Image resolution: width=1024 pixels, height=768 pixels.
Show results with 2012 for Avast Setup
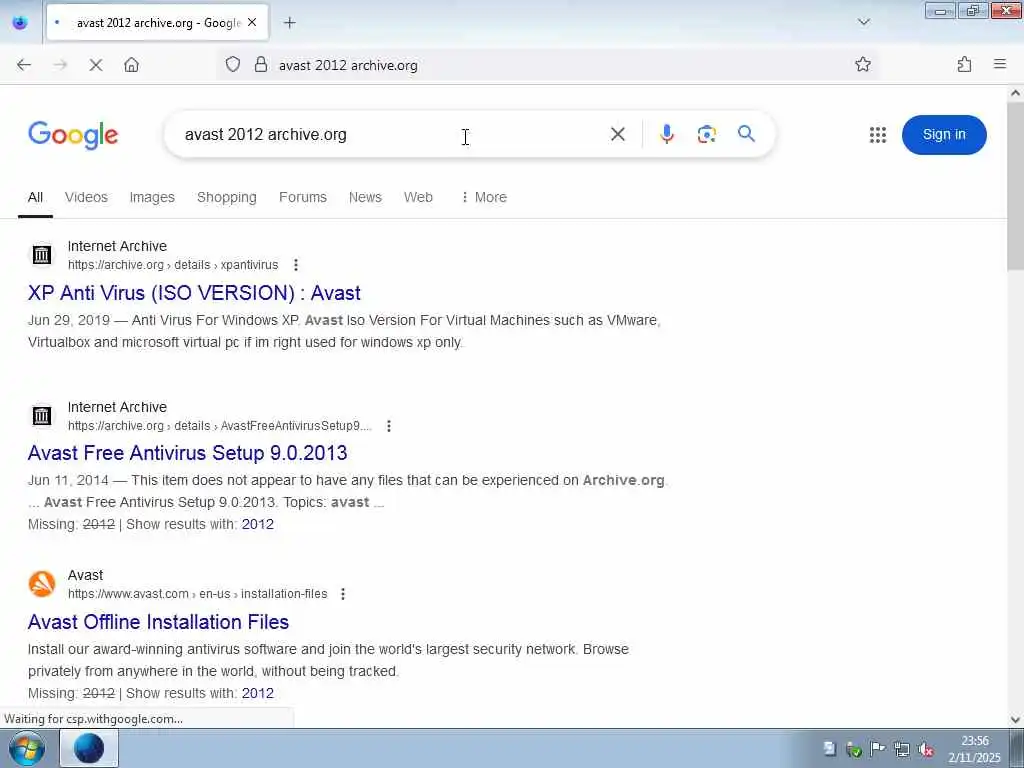(257, 524)
